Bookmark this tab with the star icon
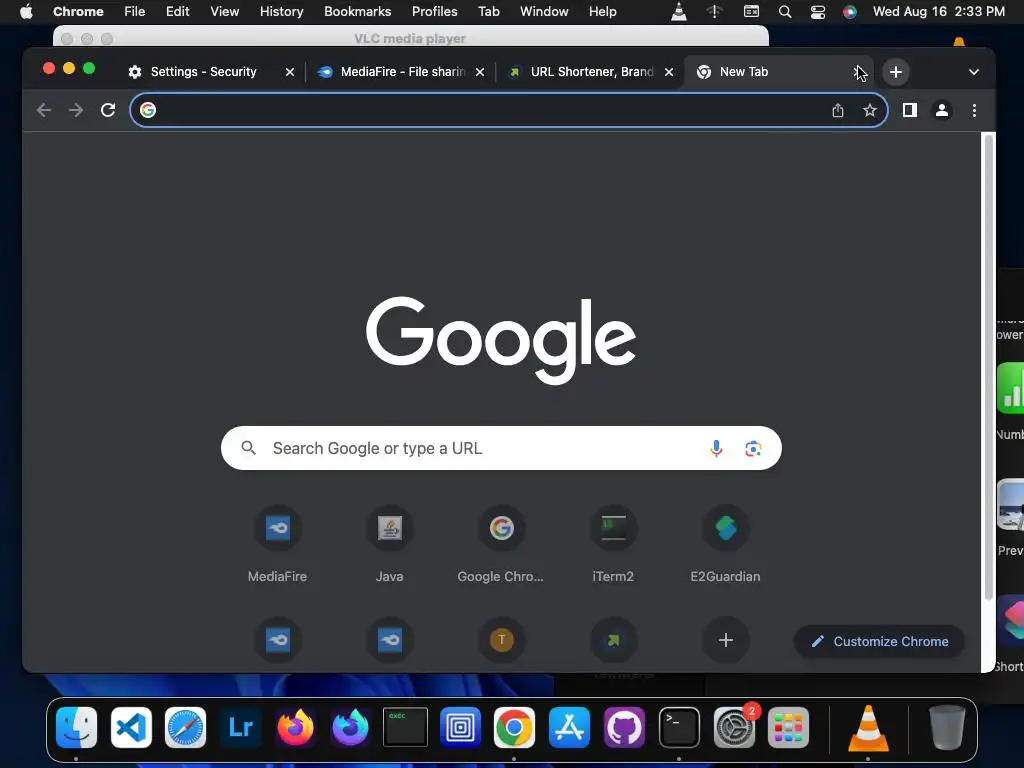 pos(869,110)
